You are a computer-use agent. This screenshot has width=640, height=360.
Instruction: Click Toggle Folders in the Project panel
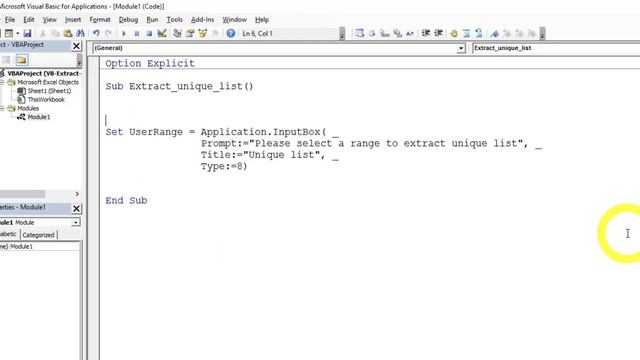[x=22, y=60]
